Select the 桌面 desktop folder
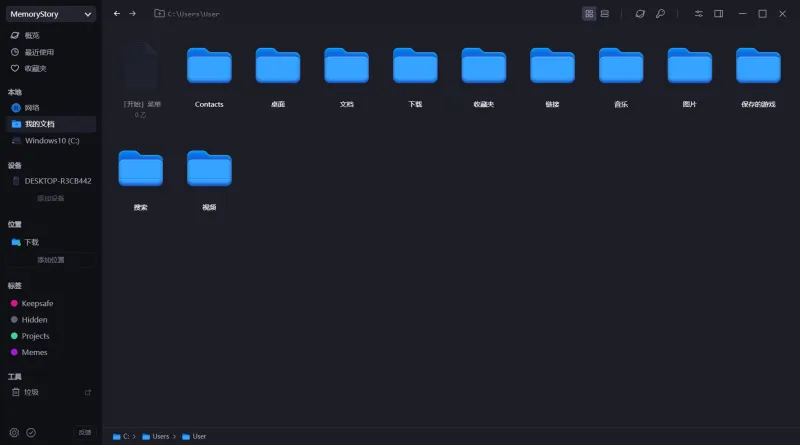 click(278, 77)
